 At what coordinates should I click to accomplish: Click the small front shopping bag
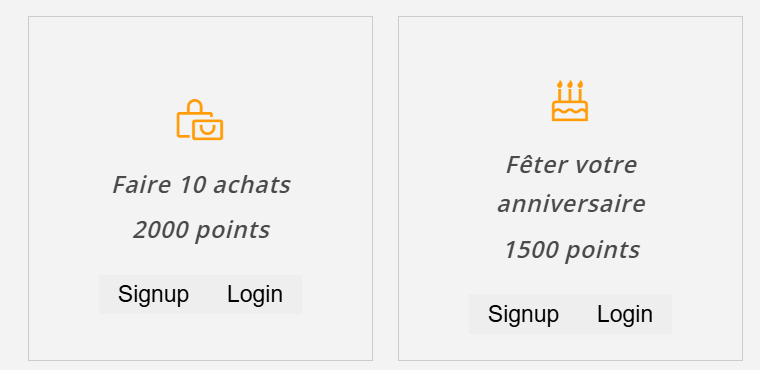coord(207,129)
